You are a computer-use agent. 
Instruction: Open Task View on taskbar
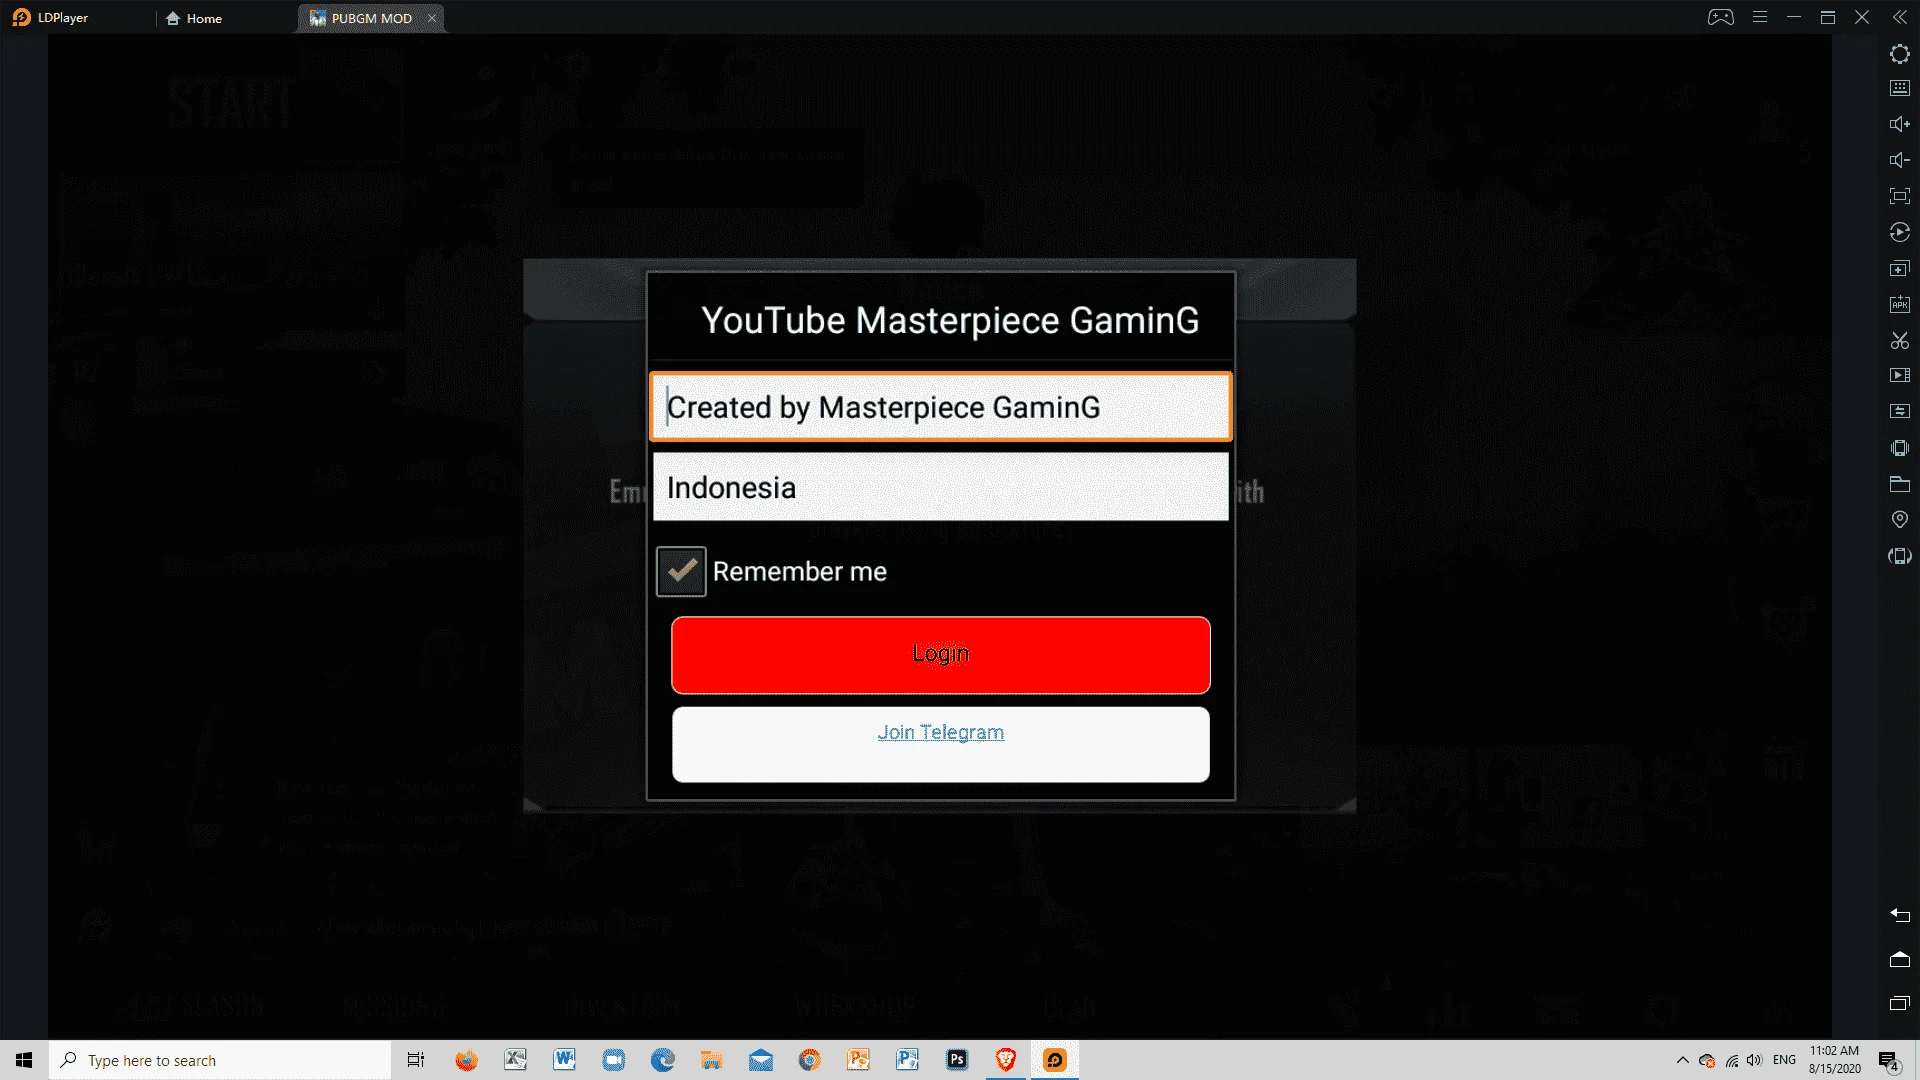pos(416,1060)
